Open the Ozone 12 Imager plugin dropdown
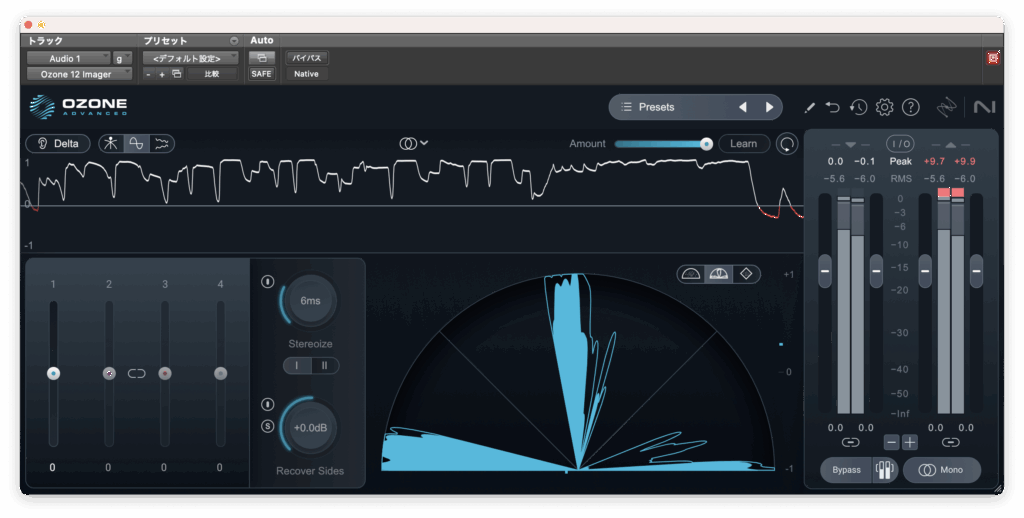The width and height of the screenshot is (1024, 518). 79,74
